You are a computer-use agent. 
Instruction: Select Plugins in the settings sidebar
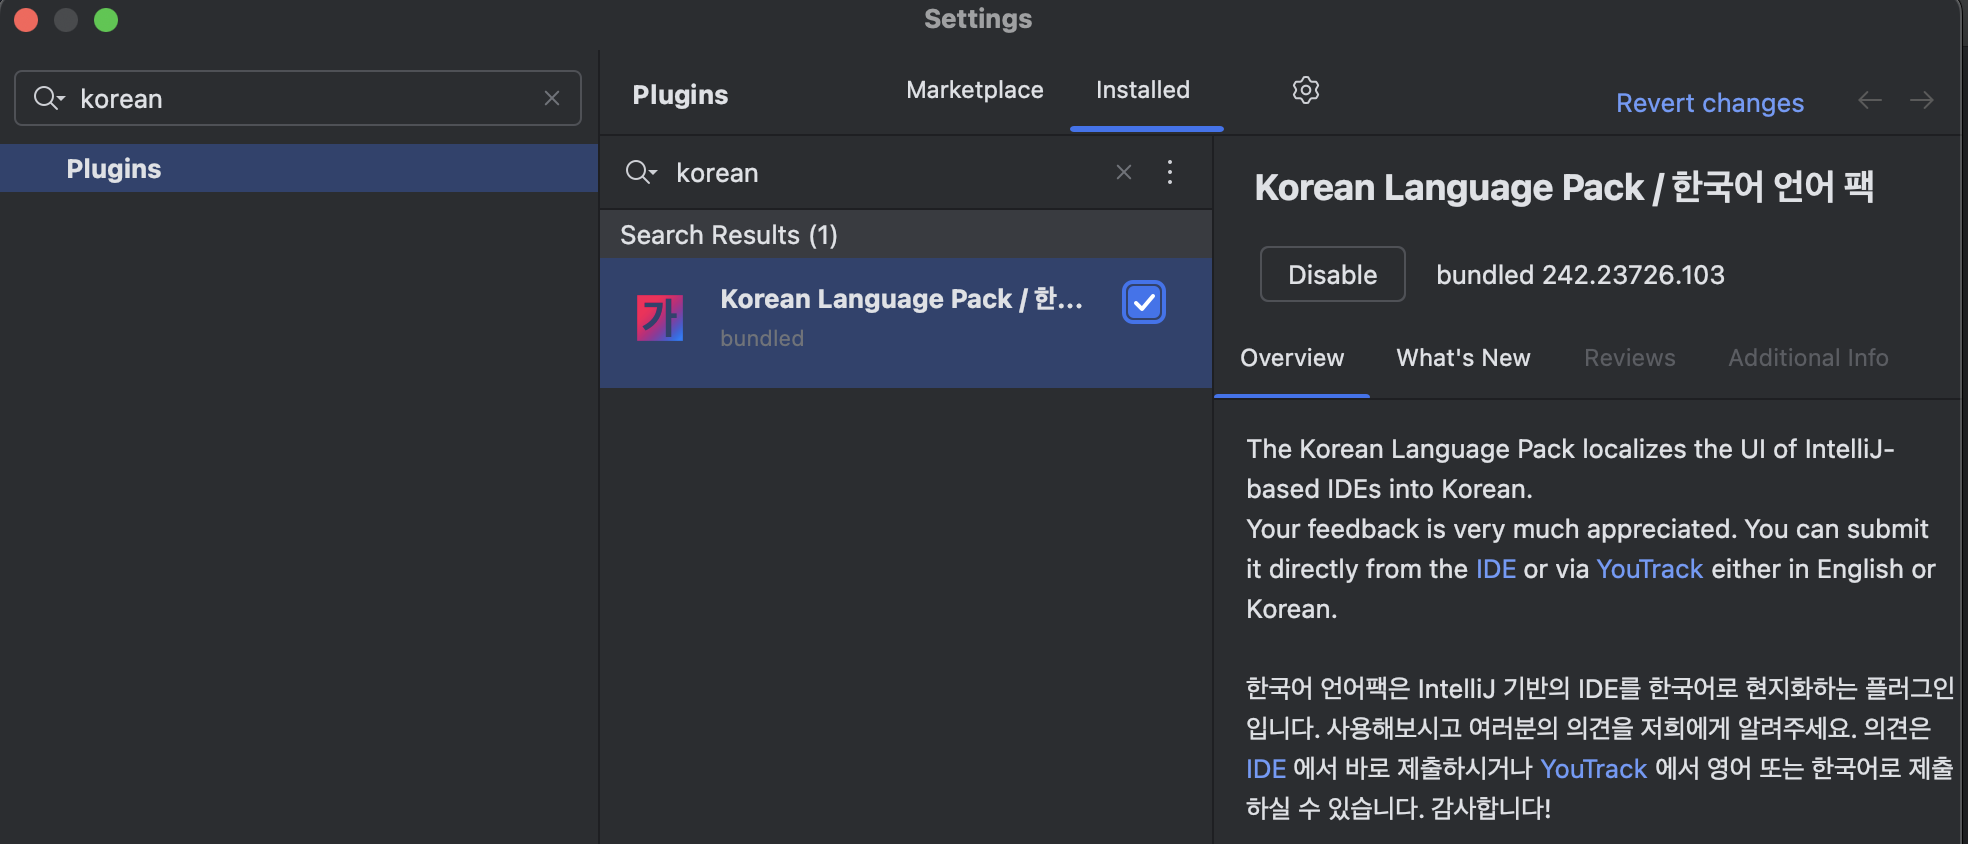point(299,168)
